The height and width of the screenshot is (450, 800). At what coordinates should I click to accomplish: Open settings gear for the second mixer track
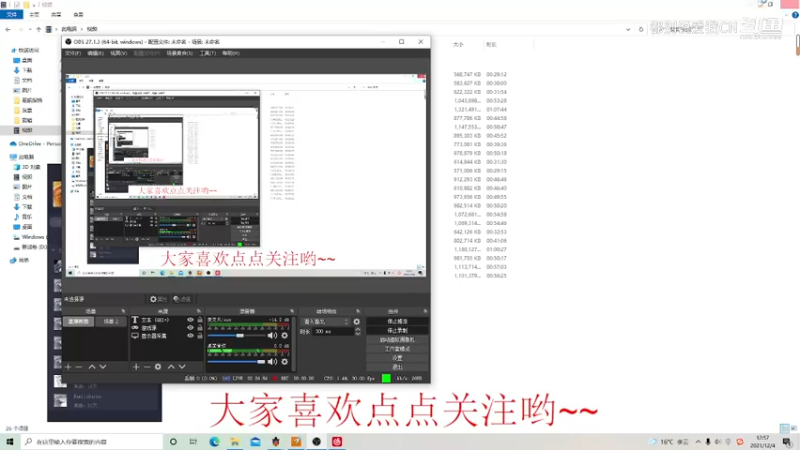point(285,362)
